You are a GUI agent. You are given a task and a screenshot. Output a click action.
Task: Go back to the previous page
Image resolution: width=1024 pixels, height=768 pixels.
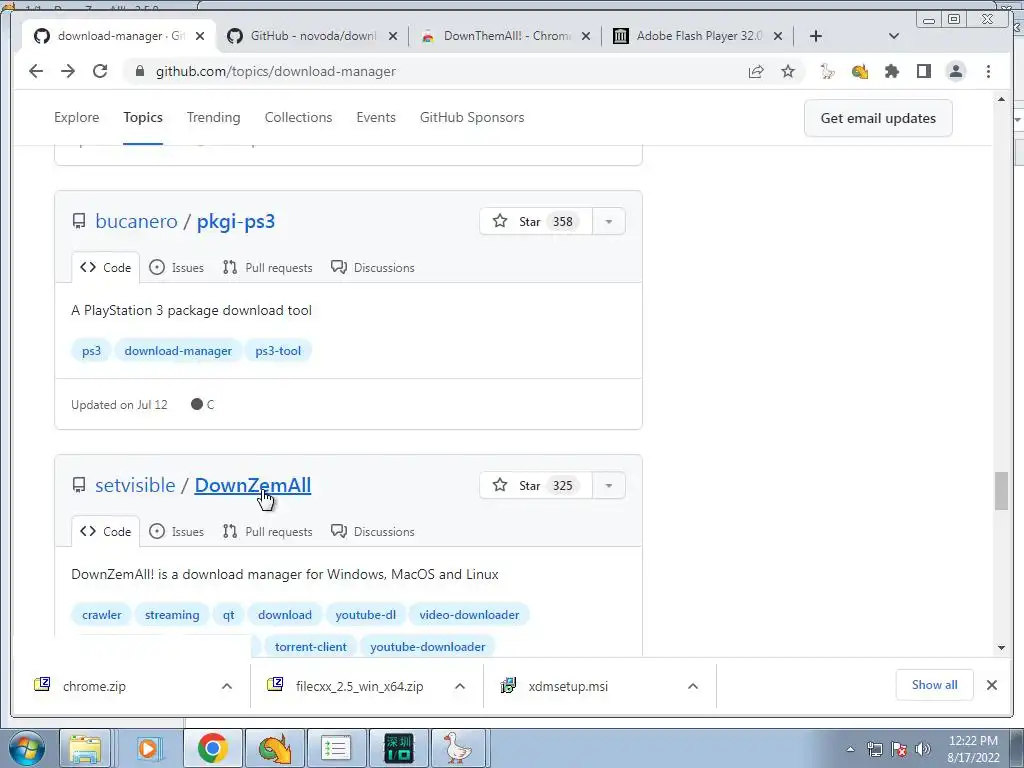[36, 71]
